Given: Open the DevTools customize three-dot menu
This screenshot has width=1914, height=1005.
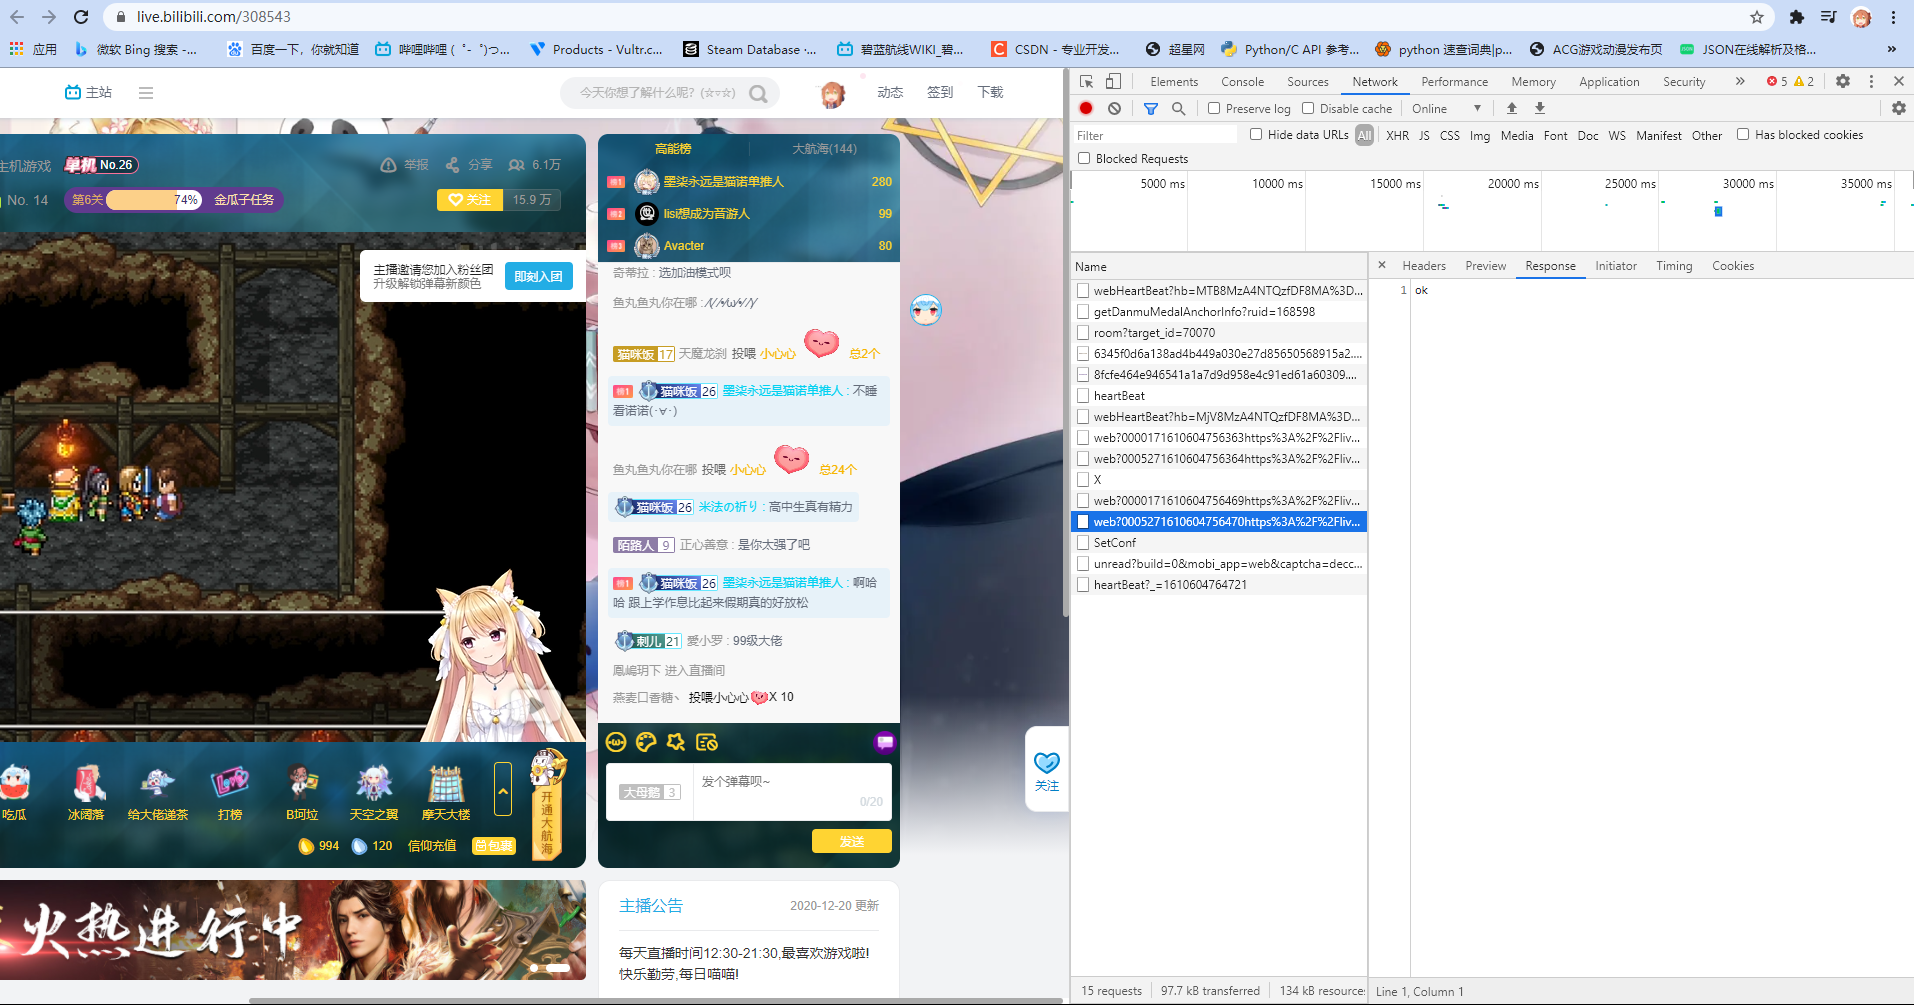Looking at the screenshot, I should pyautogui.click(x=1871, y=81).
